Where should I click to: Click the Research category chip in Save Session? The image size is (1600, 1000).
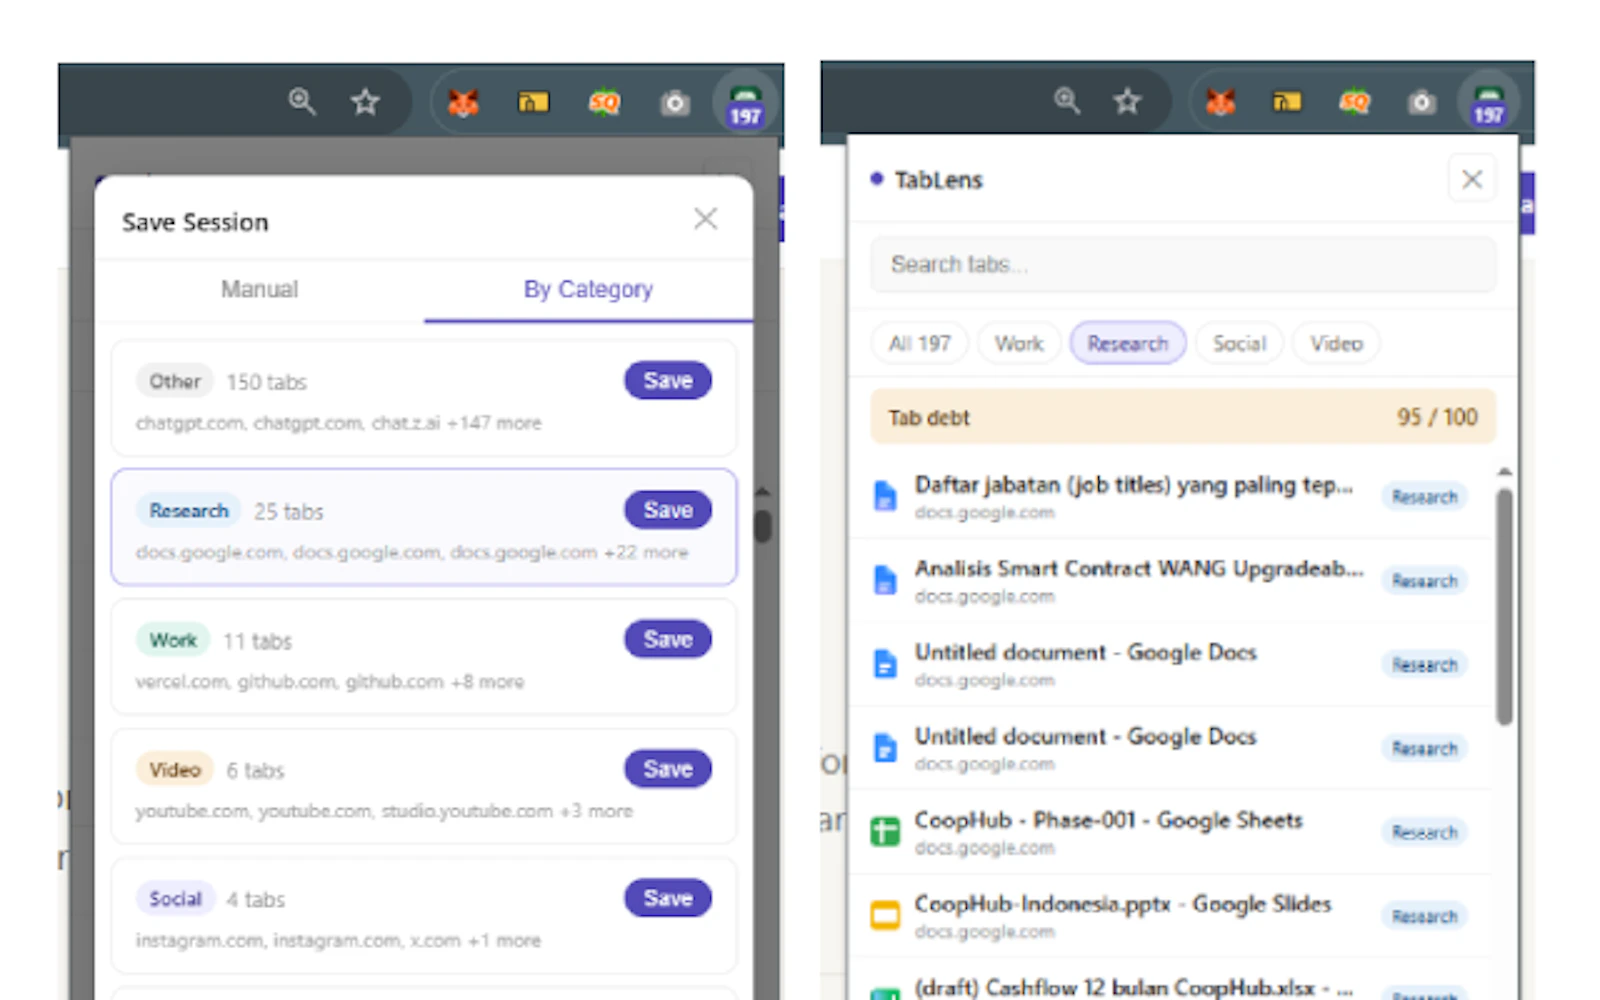tap(188, 510)
